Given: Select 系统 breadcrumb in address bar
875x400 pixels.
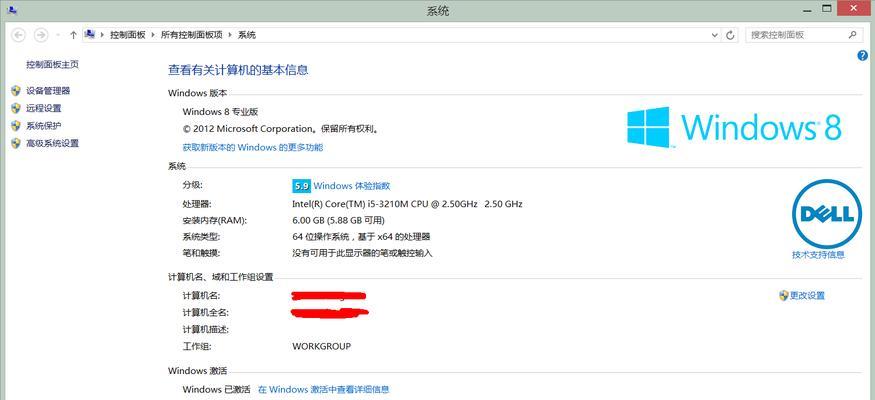Looking at the screenshot, I should click(247, 35).
